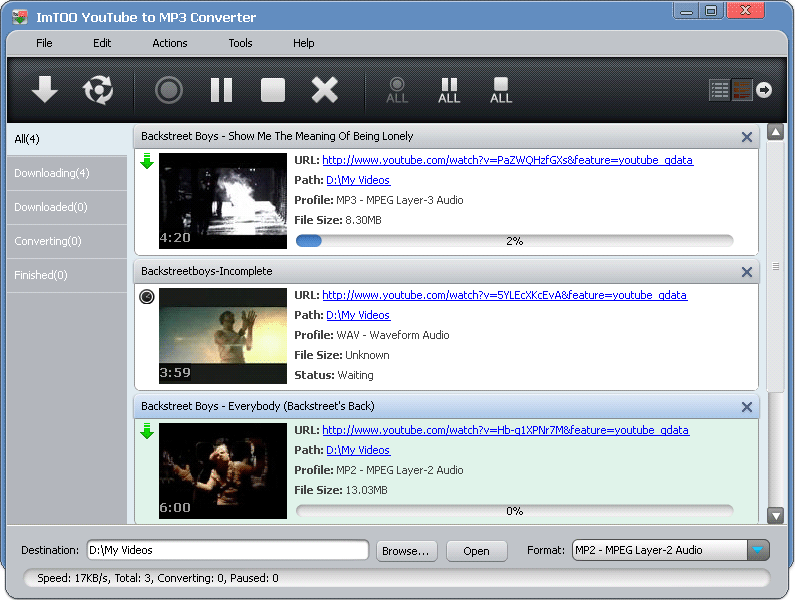Click the status bar speed text
Image resolution: width=795 pixels, height=600 pixels.
coord(158,578)
